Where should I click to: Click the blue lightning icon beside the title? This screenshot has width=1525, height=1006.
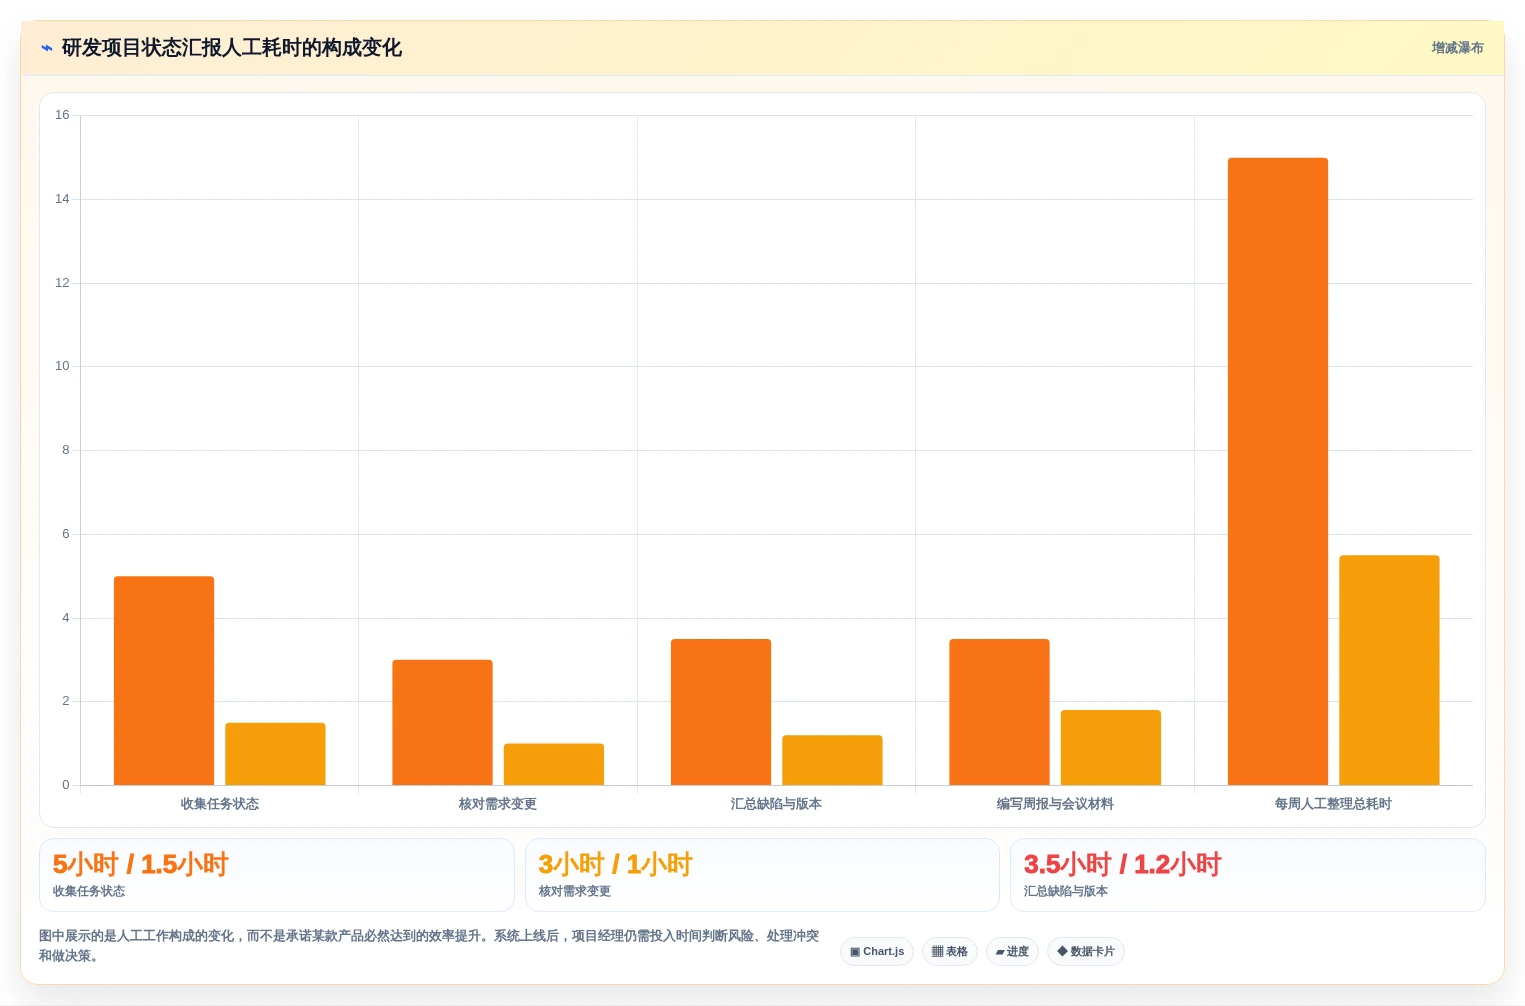[46, 48]
